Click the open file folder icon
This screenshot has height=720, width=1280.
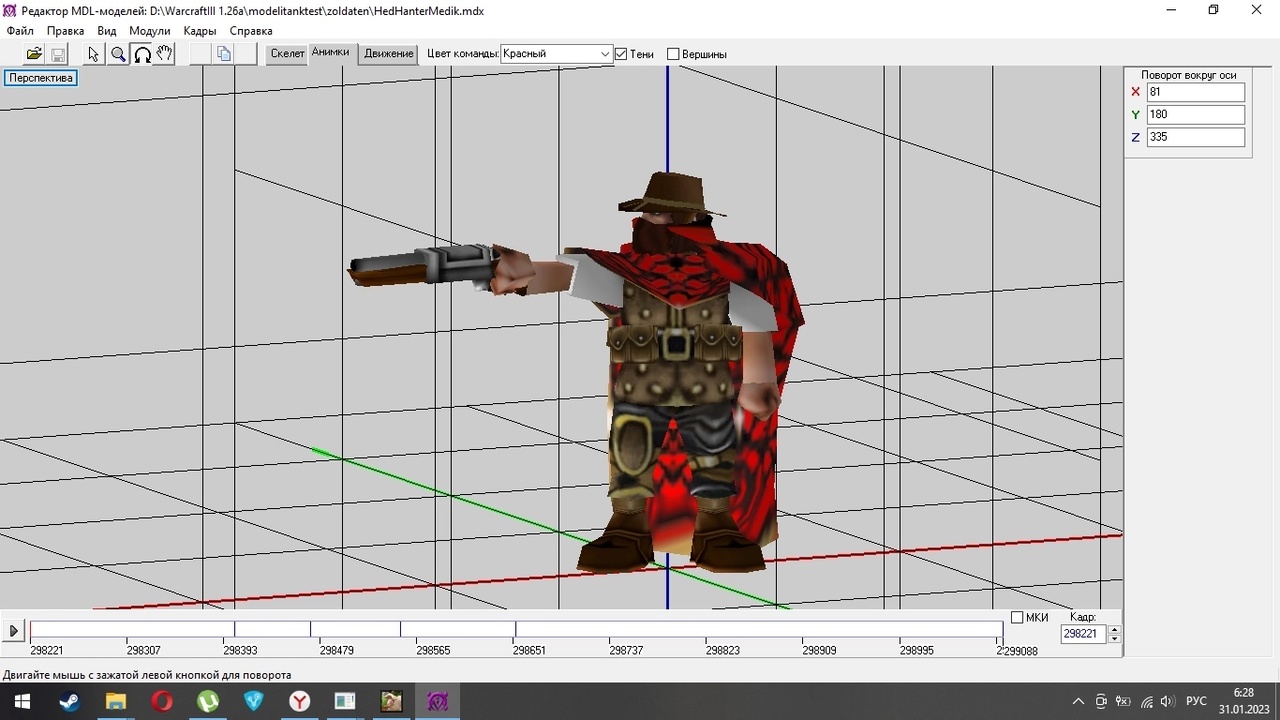34,54
